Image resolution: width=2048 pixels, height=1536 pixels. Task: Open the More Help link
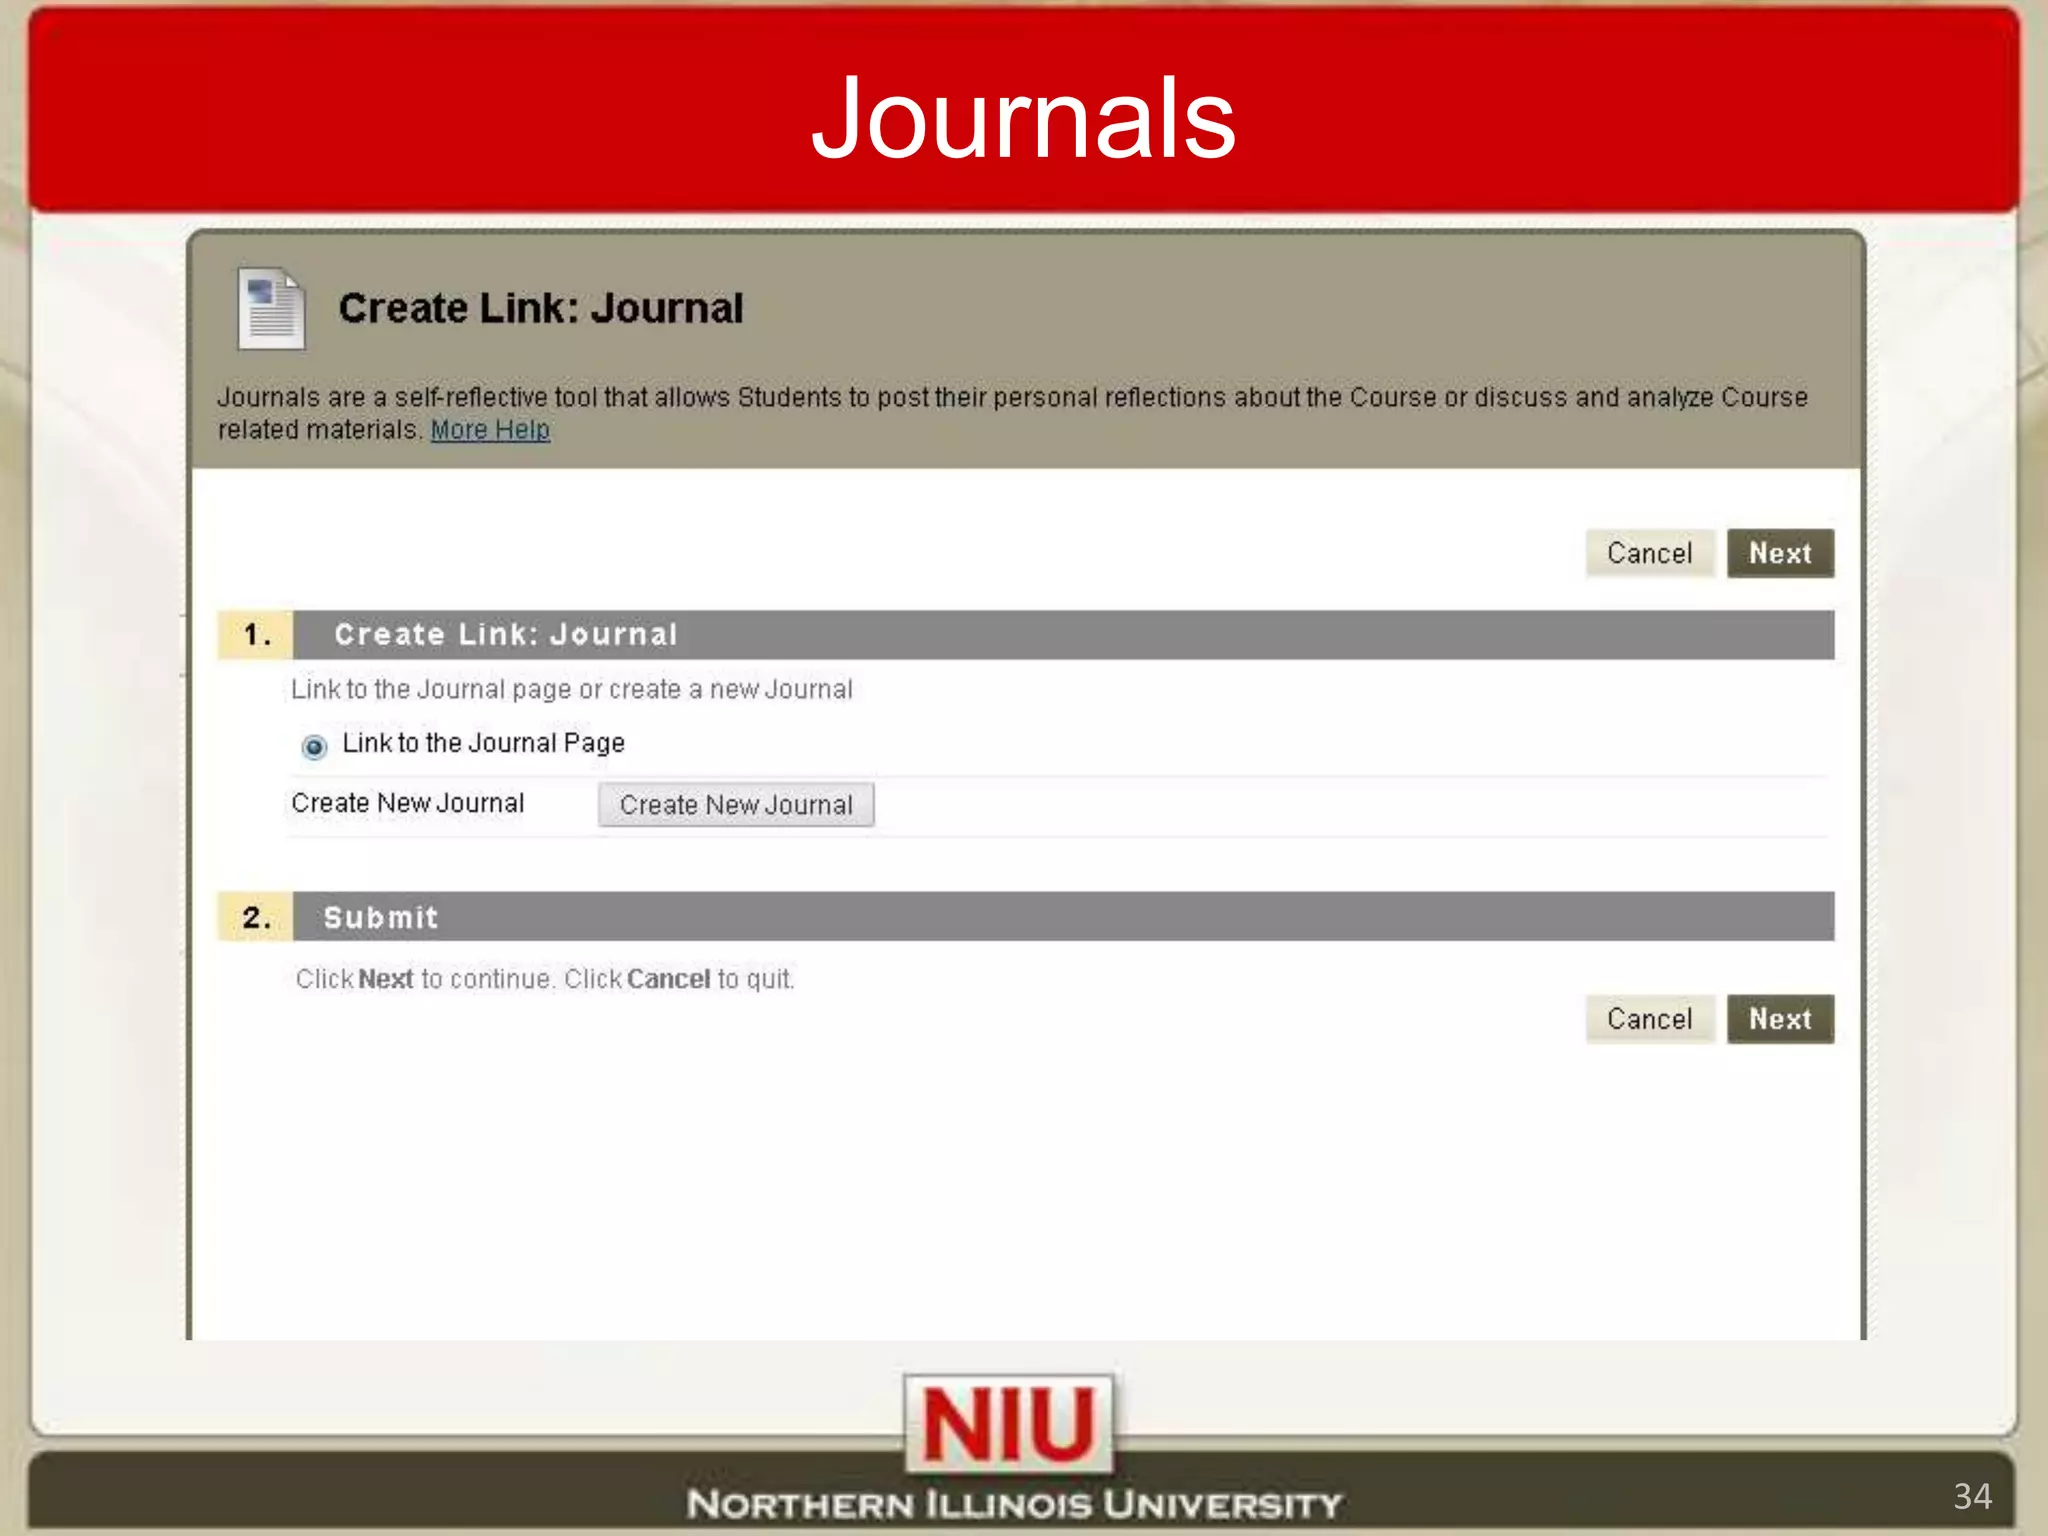pyautogui.click(x=490, y=430)
